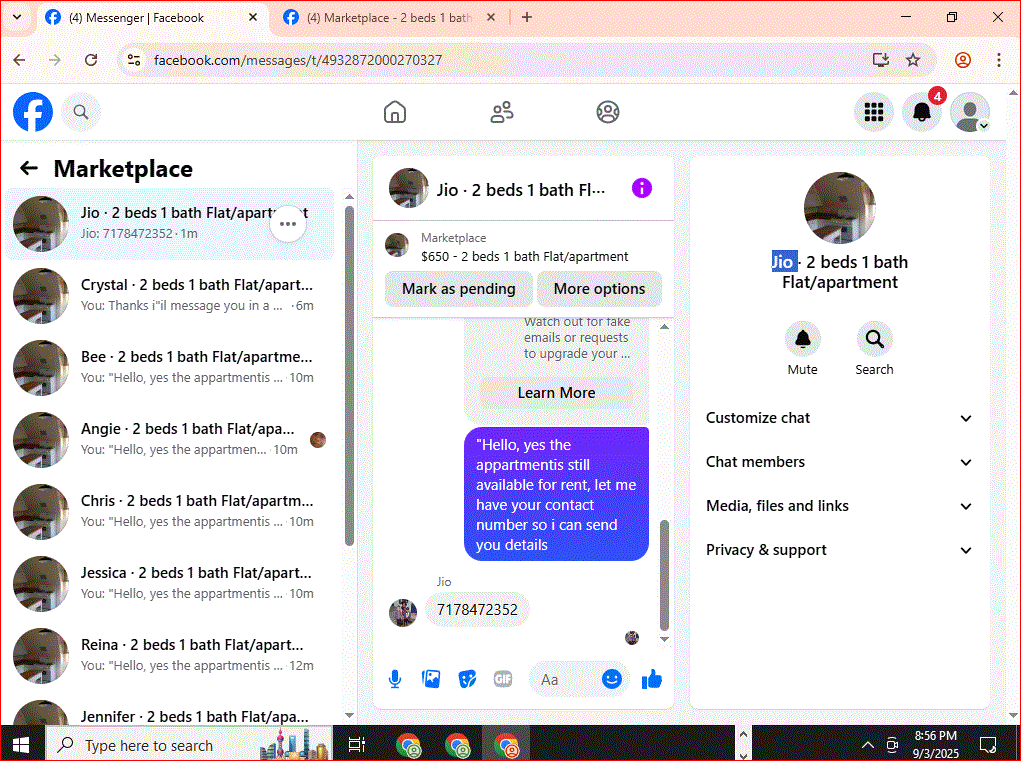Click Jio's avatar beside message 7178472352
This screenshot has height=761, width=1021.
(403, 613)
